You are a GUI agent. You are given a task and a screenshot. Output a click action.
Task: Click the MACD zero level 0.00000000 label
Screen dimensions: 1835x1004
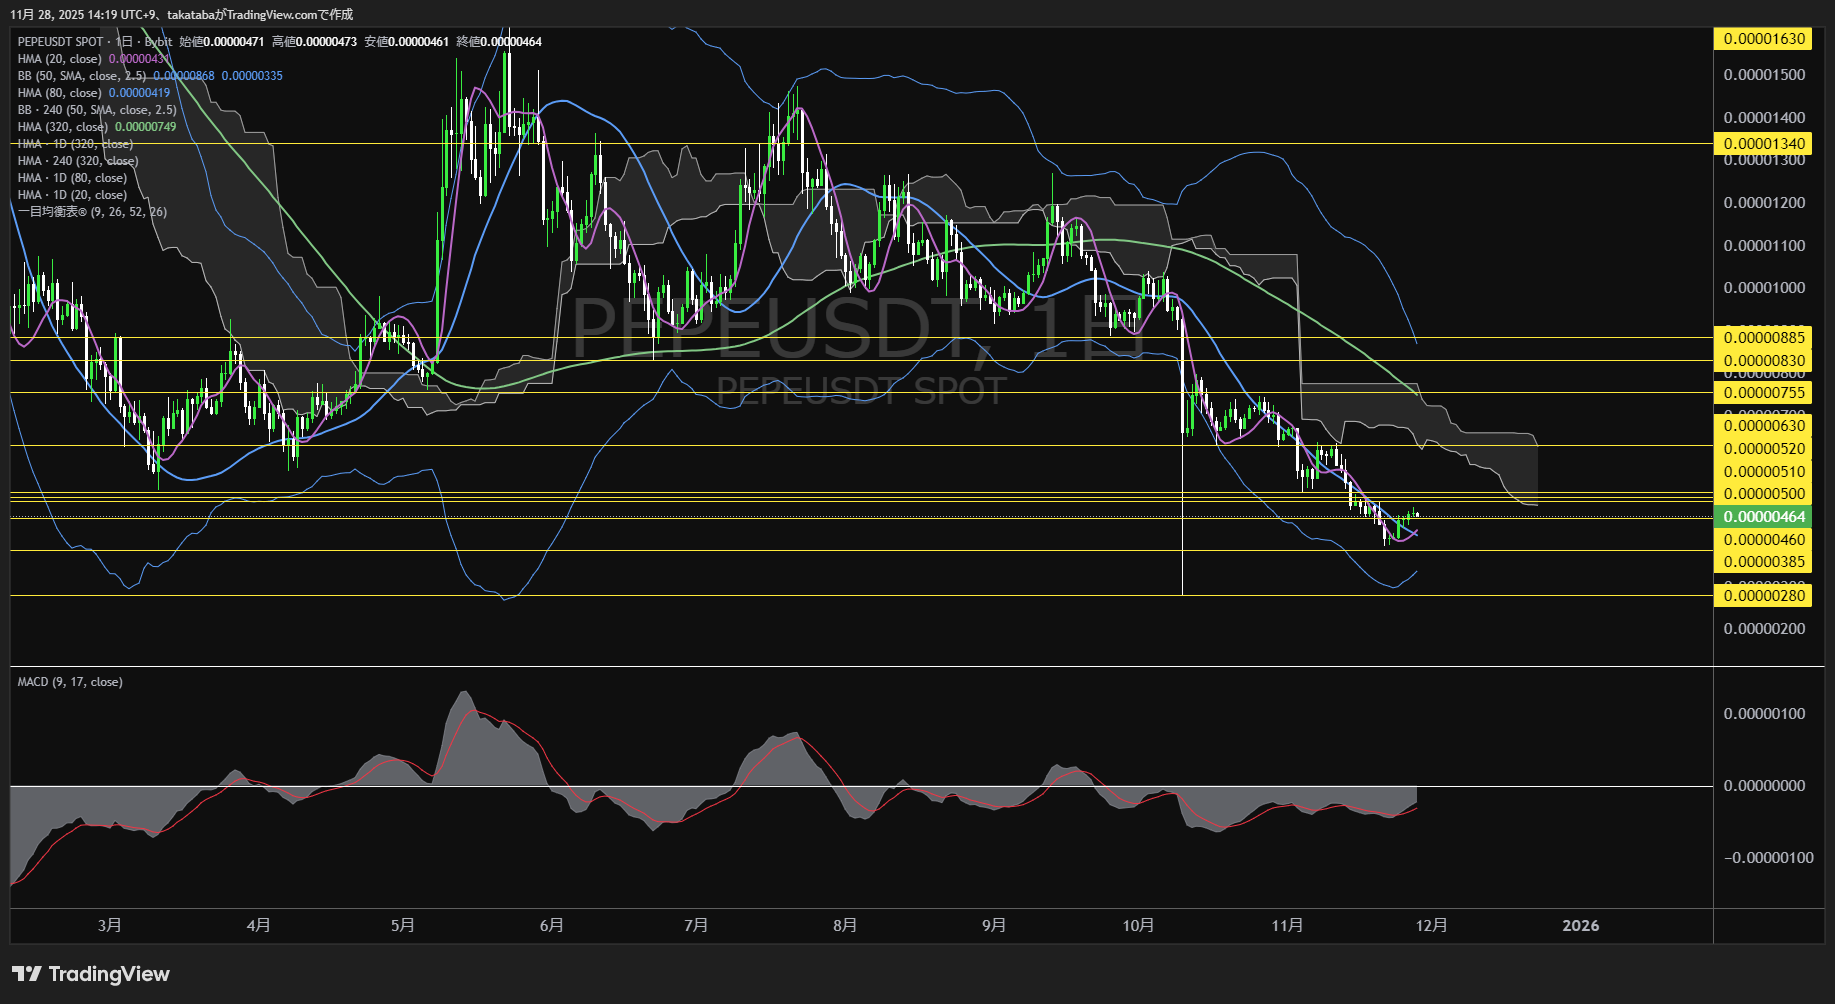pos(1764,786)
